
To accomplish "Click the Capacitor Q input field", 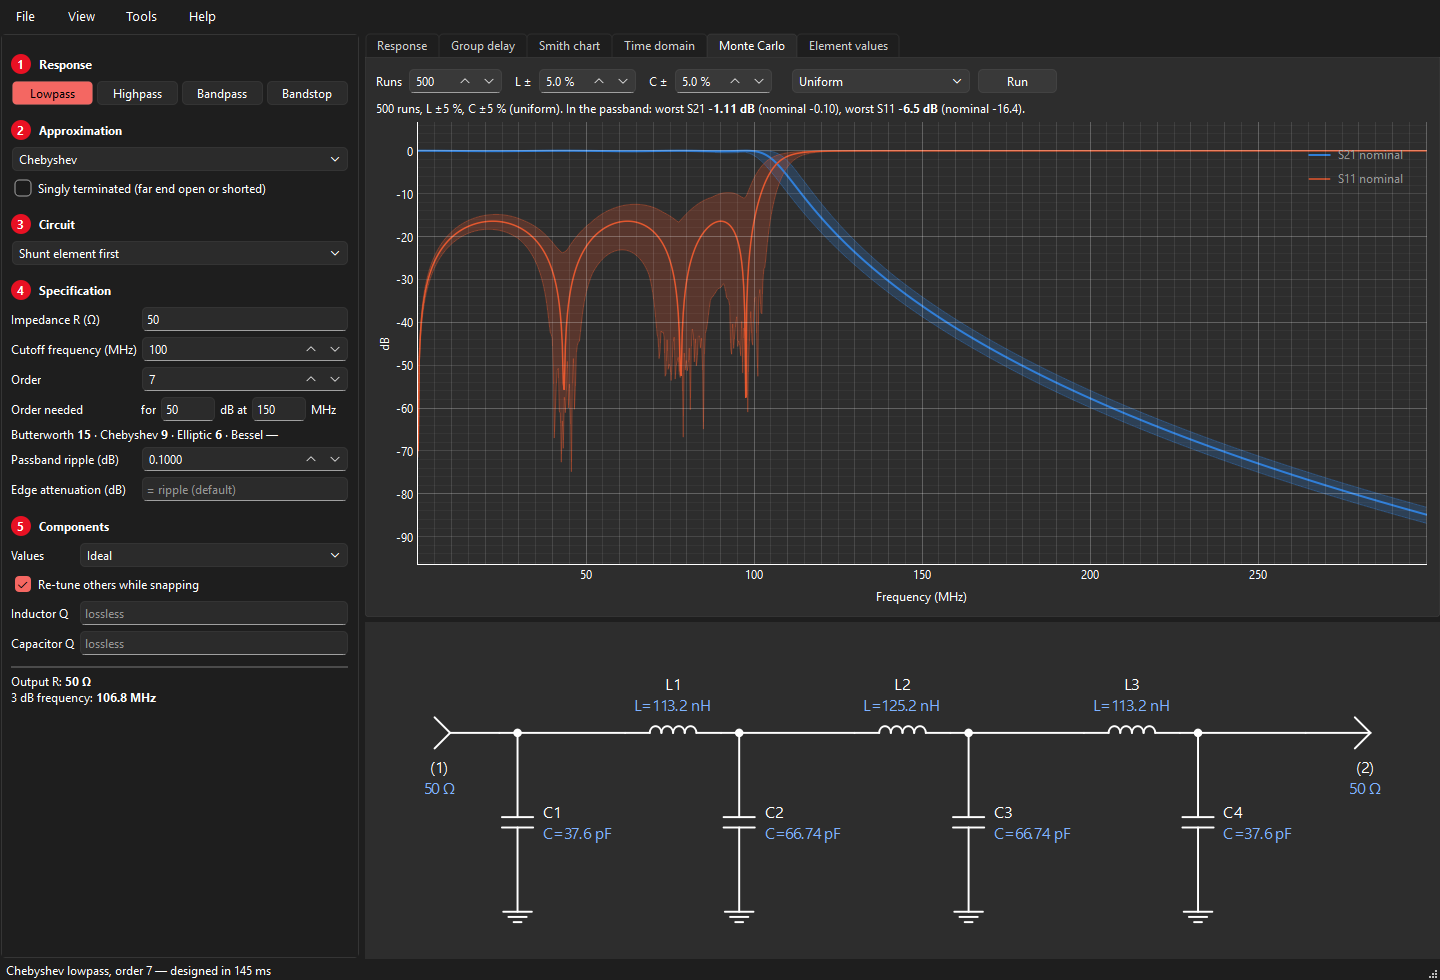I will [214, 643].
